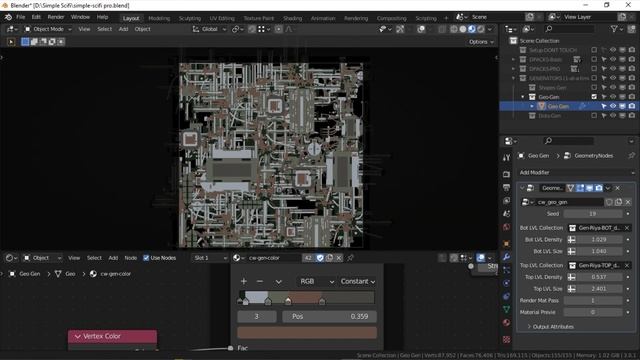Toggle render camera icon for Dots Gen
This screenshot has width=640, height=360.
632,116
